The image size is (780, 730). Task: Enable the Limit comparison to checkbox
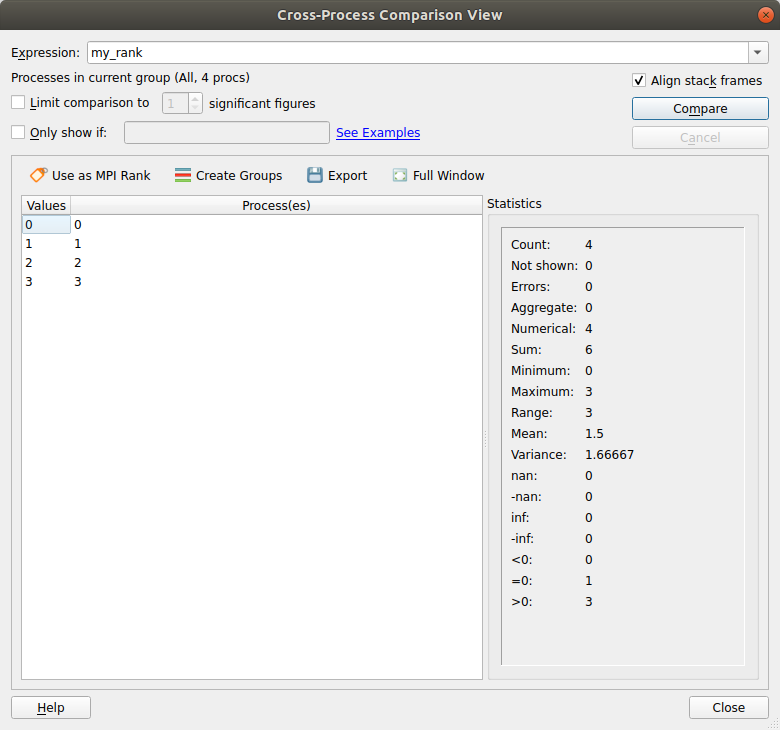pos(18,102)
